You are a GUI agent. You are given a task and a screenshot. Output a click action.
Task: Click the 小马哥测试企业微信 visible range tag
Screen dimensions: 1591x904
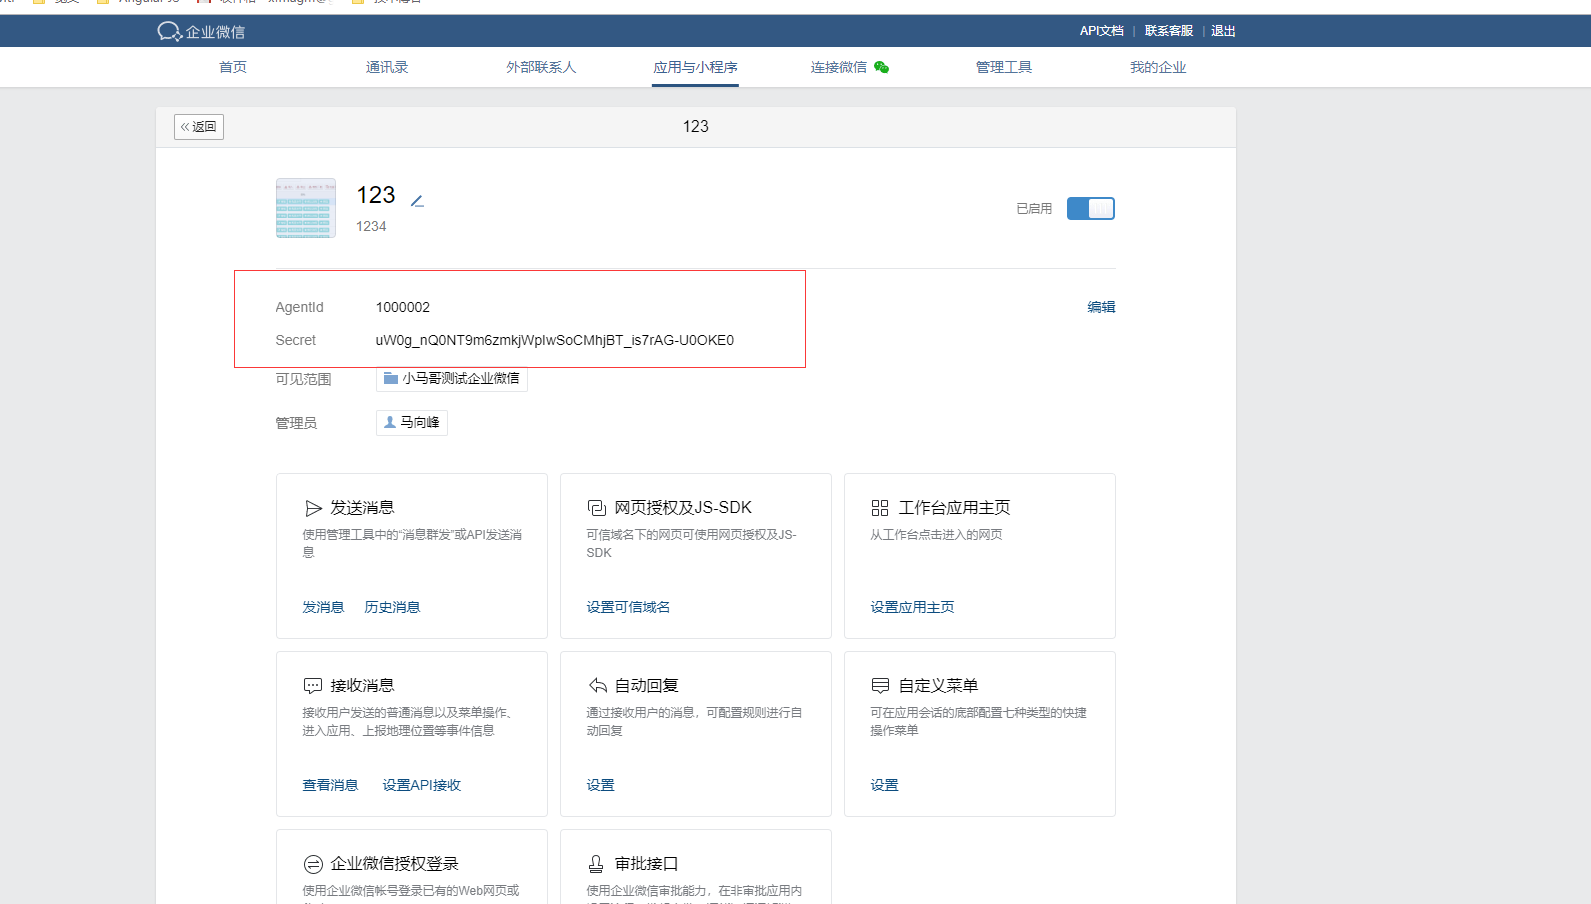[x=452, y=378]
